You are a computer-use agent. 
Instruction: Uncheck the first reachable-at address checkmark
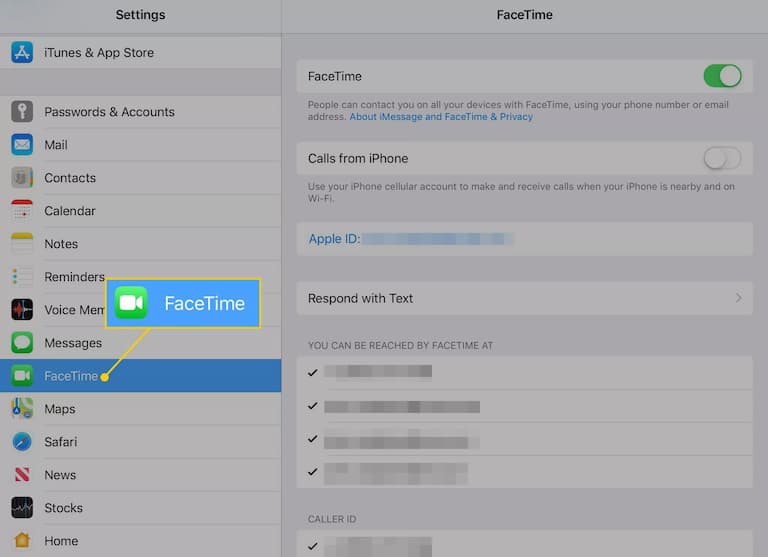pyautogui.click(x=312, y=373)
